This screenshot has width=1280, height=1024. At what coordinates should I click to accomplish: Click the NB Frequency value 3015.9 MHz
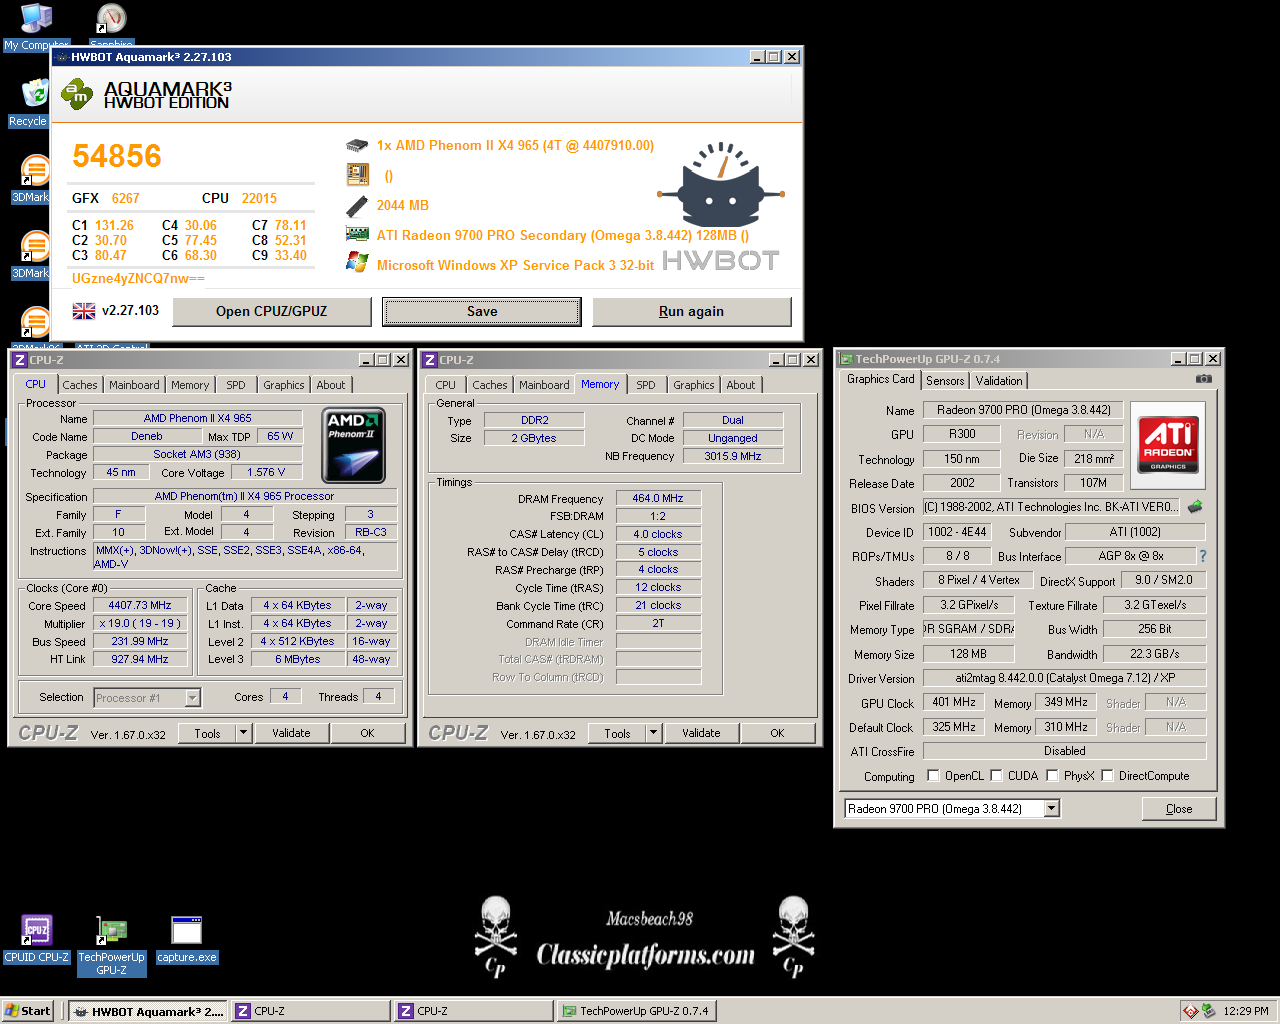click(x=733, y=456)
